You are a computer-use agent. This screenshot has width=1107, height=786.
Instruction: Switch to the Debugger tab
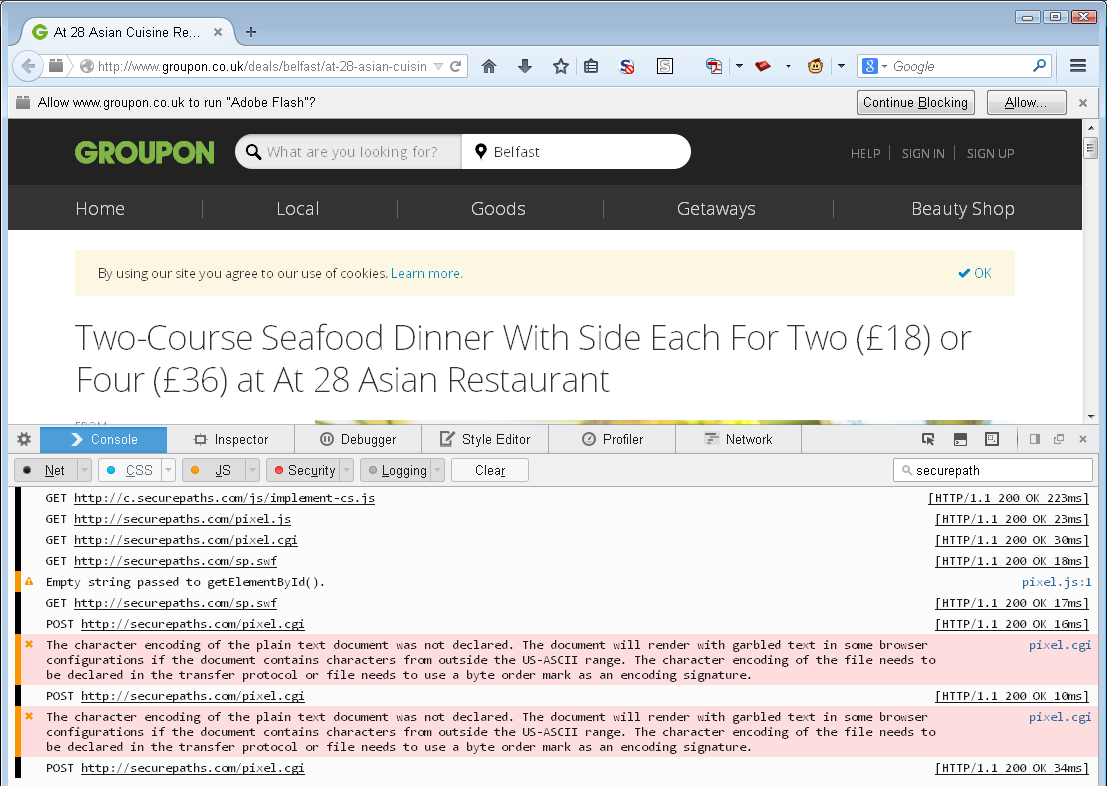click(x=358, y=439)
